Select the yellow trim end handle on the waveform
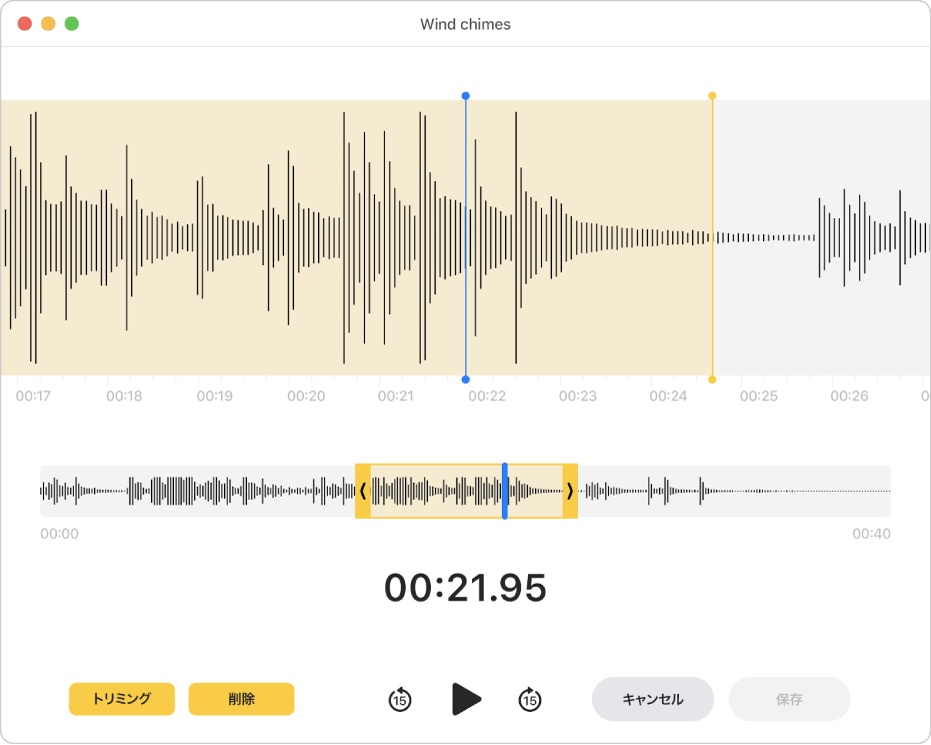The width and height of the screenshot is (931, 745). [x=712, y=96]
